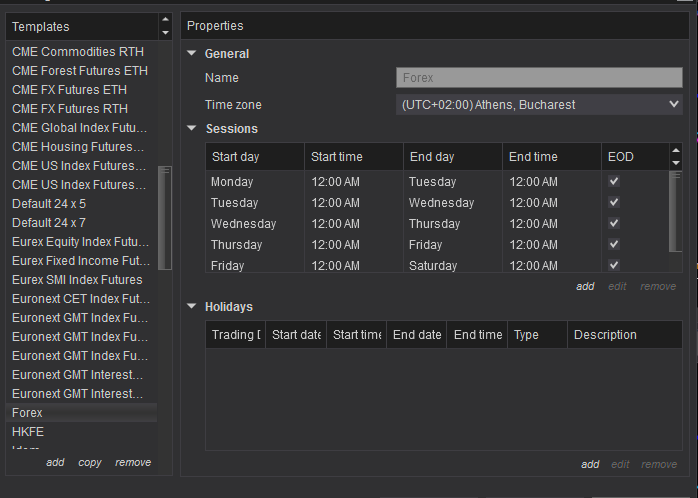The height and width of the screenshot is (498, 698).
Task: Click add link under Templates list
Action: coord(55,462)
